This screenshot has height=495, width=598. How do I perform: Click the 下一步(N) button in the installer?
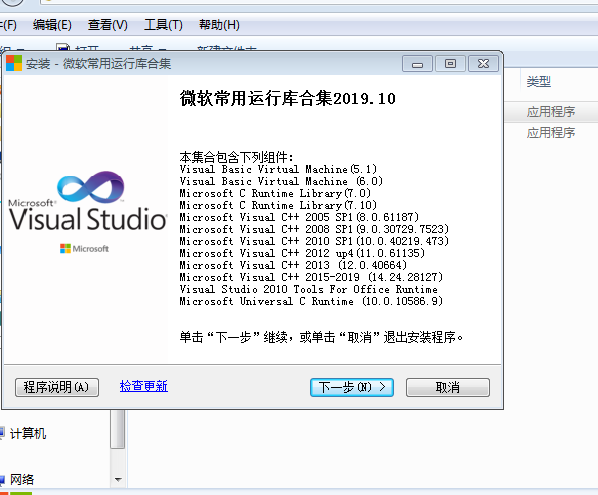click(x=352, y=387)
